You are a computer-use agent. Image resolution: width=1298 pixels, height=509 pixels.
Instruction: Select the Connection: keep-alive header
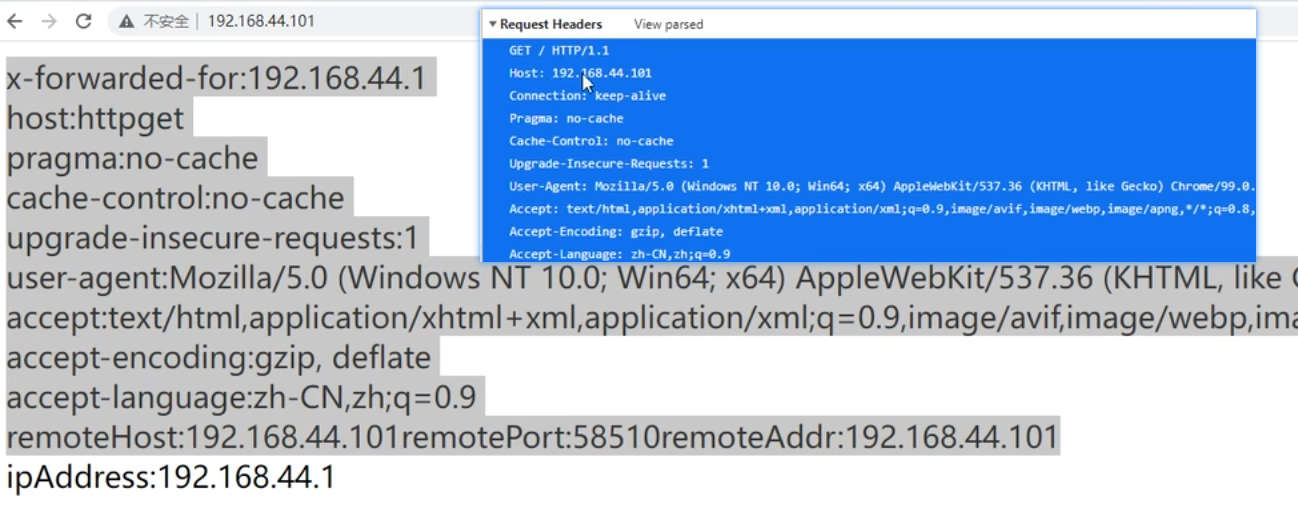tap(587, 96)
